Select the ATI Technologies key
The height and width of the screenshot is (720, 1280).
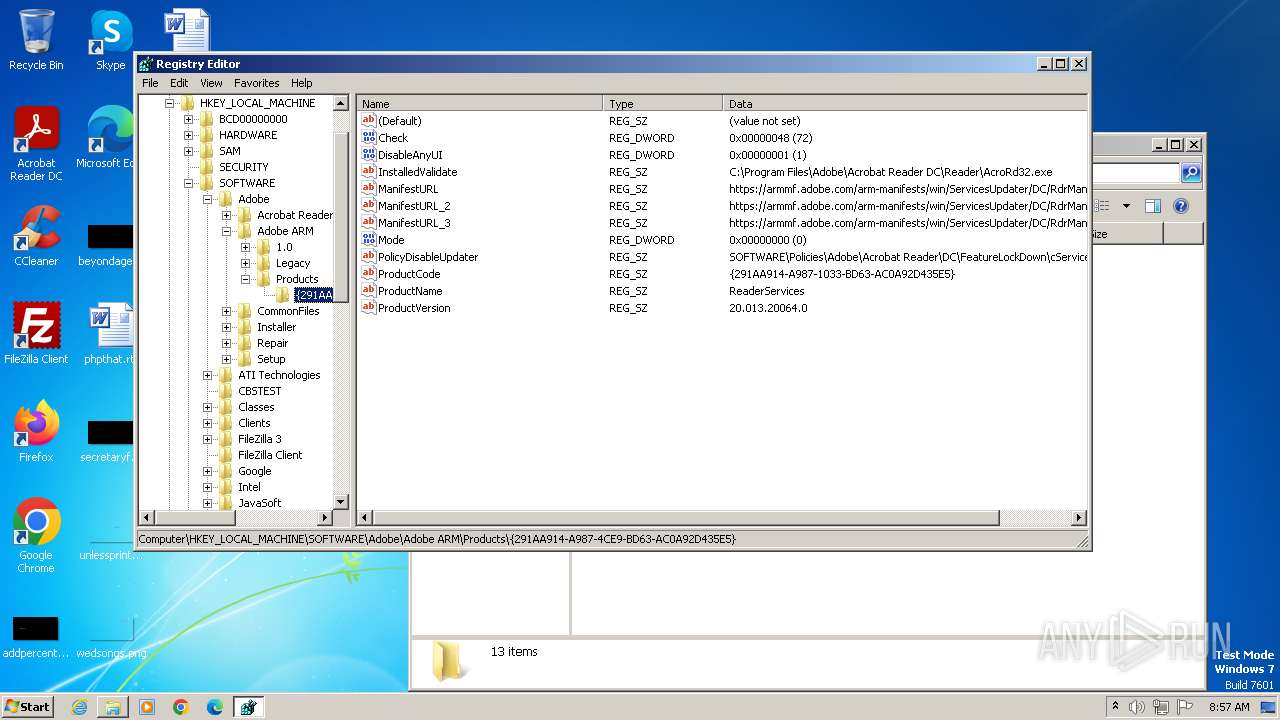[x=279, y=375]
